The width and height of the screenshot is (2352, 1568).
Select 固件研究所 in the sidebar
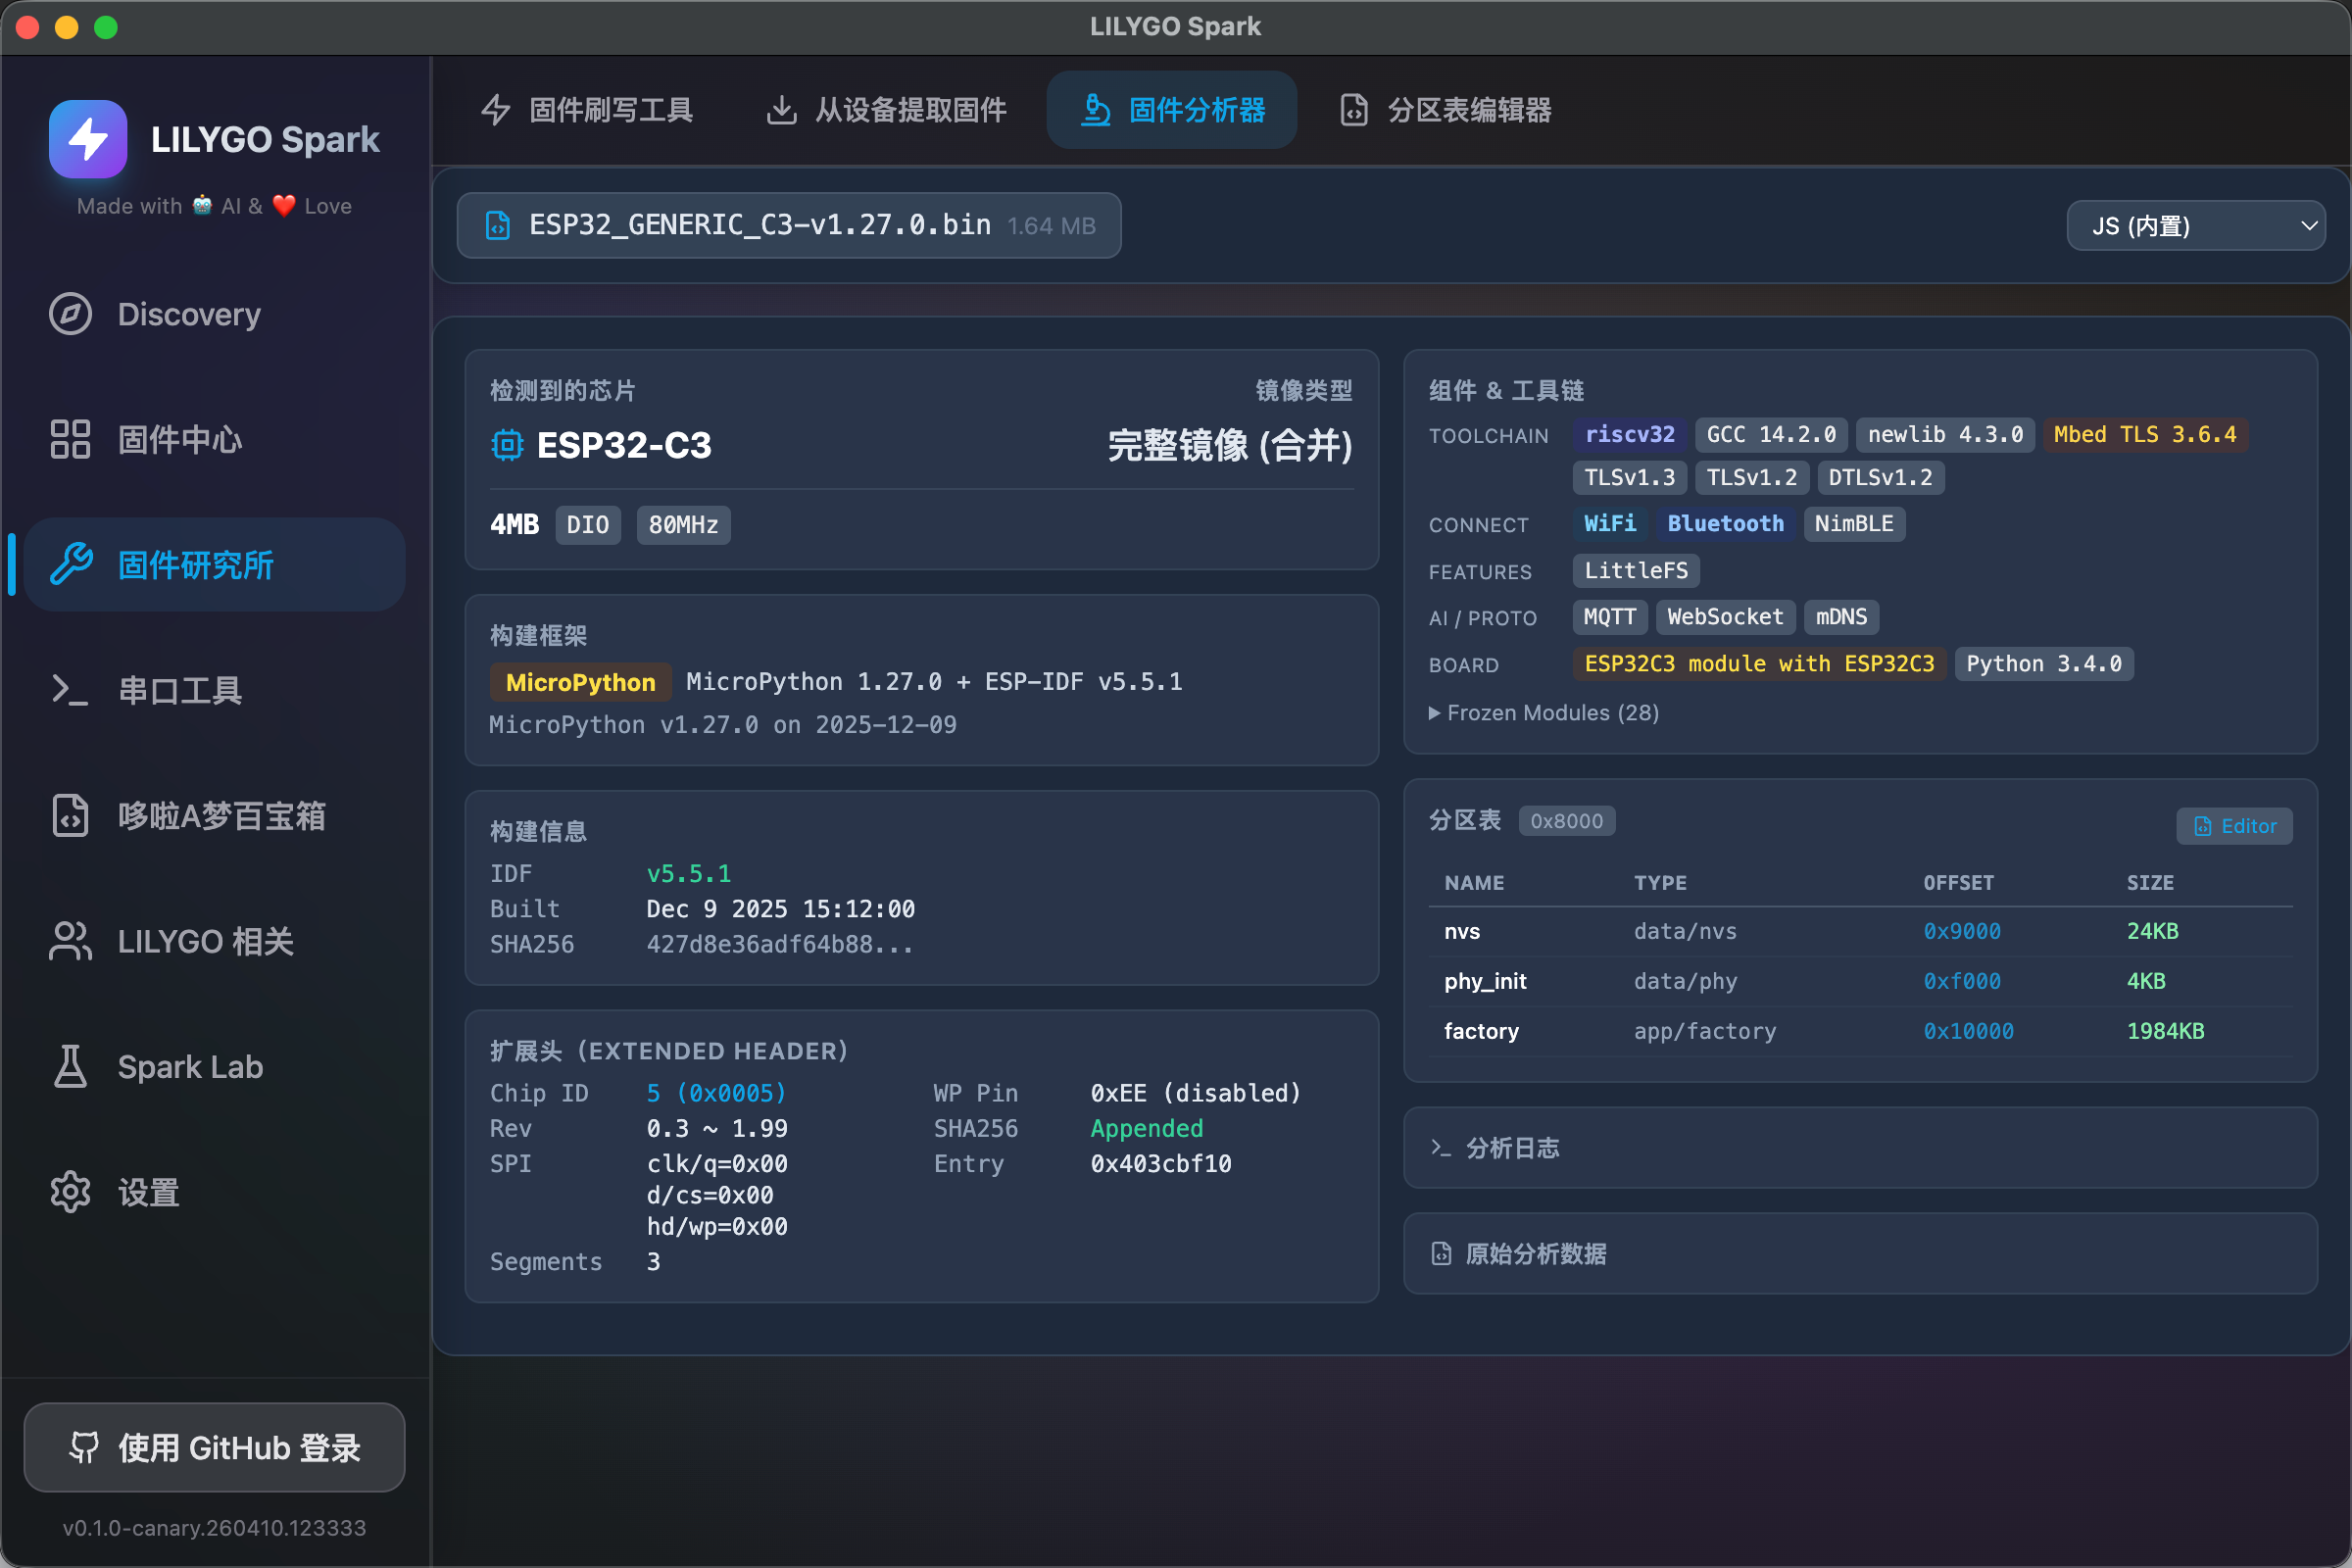[x=215, y=565]
